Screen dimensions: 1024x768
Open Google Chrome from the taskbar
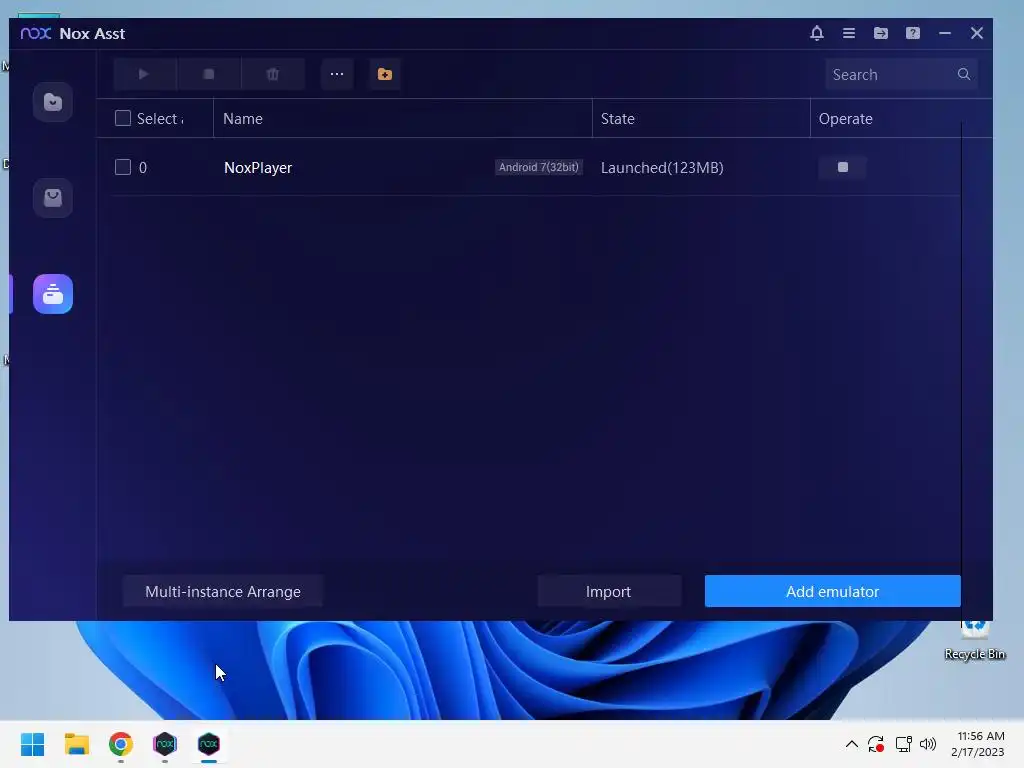(x=121, y=744)
